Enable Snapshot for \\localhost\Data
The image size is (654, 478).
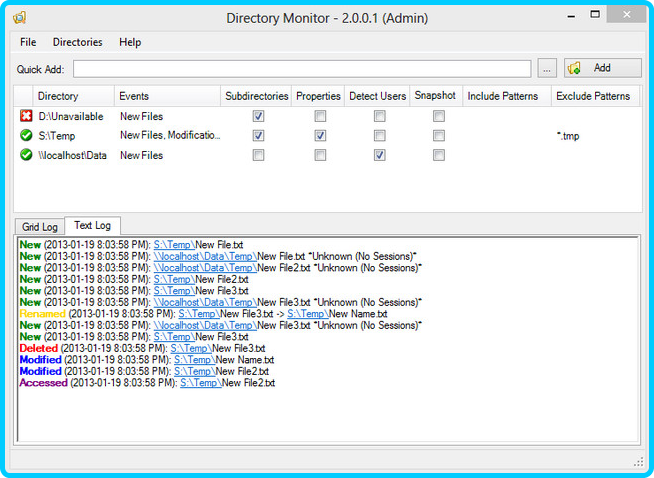[x=438, y=155]
